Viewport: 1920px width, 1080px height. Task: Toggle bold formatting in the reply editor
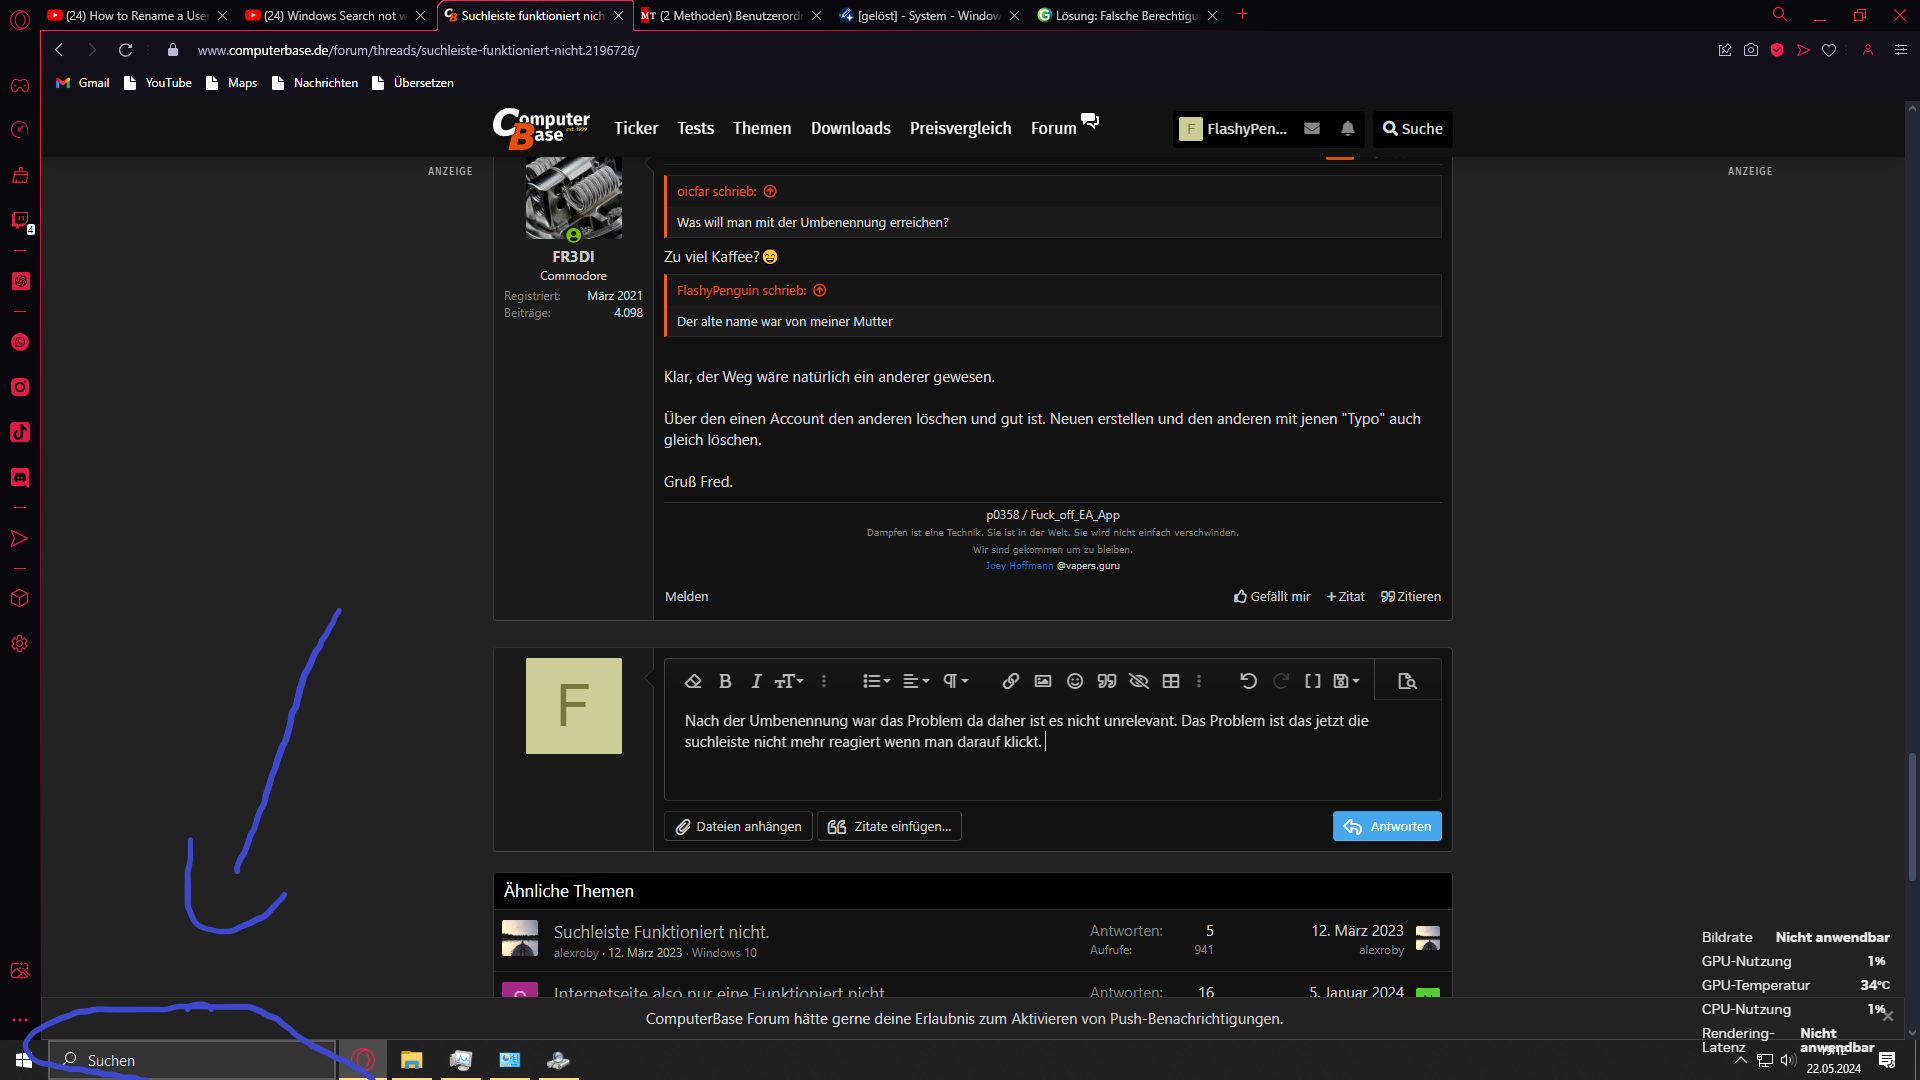coord(725,681)
